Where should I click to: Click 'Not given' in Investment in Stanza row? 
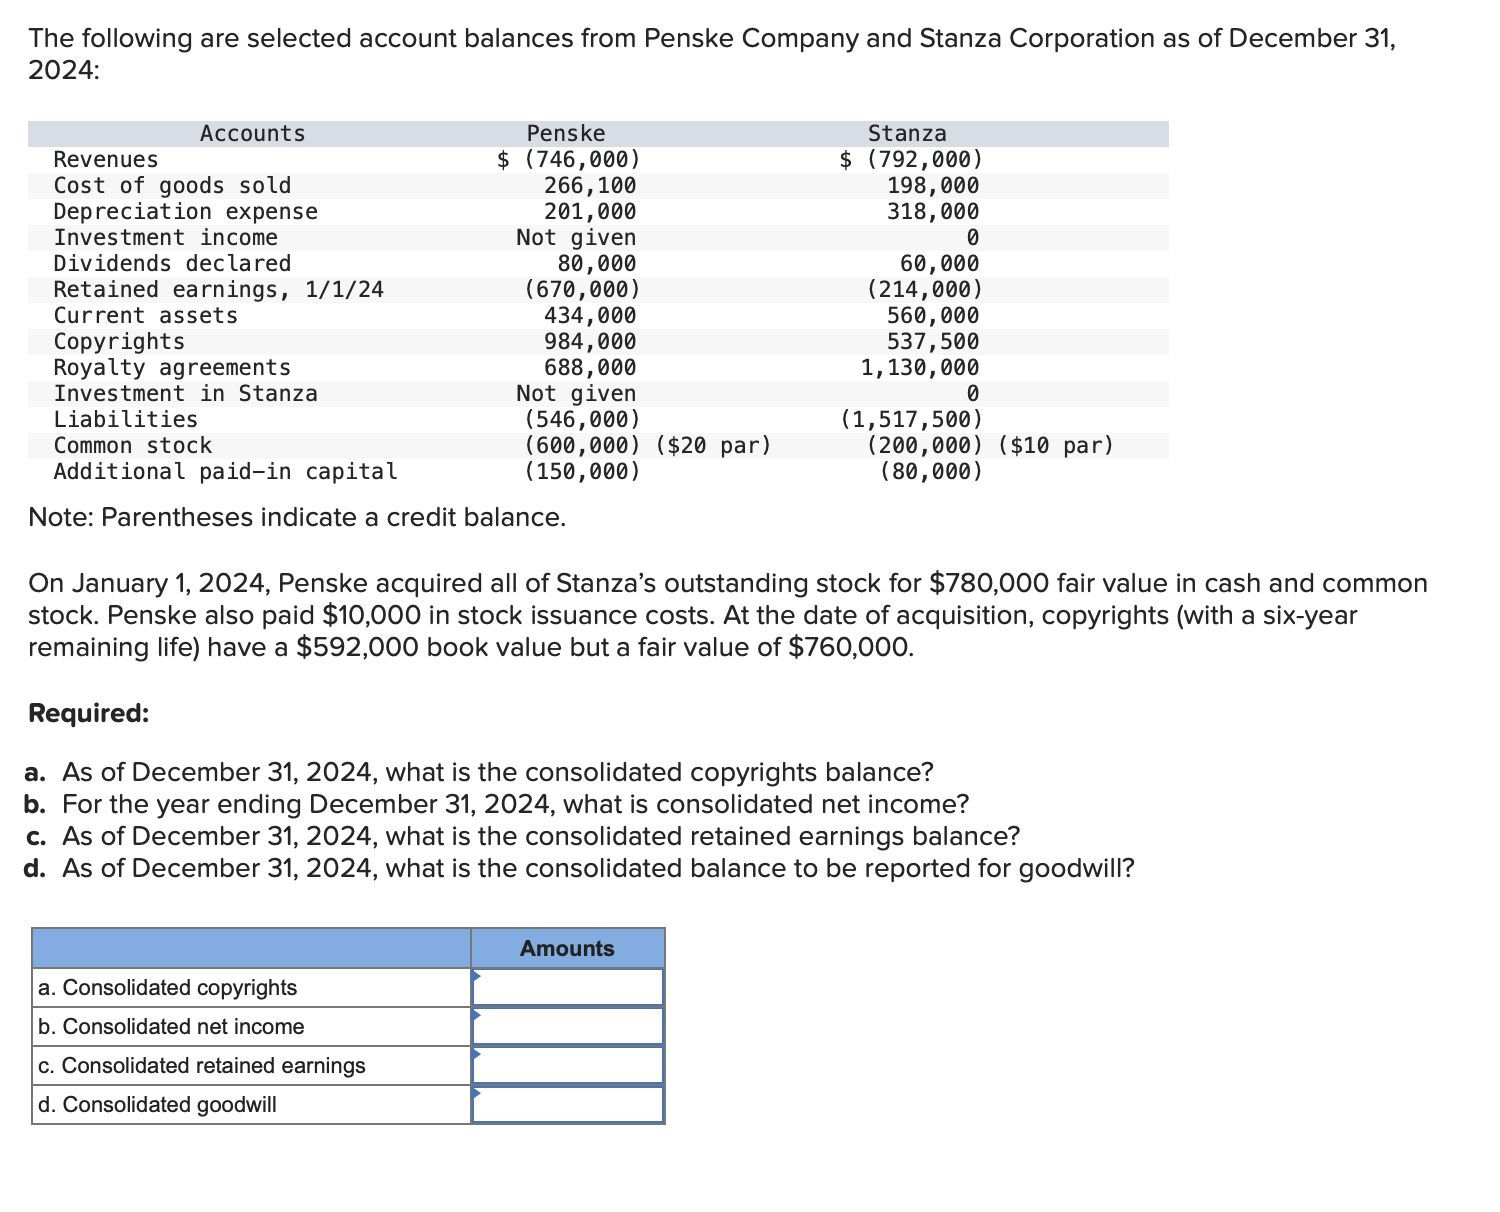[x=576, y=393]
